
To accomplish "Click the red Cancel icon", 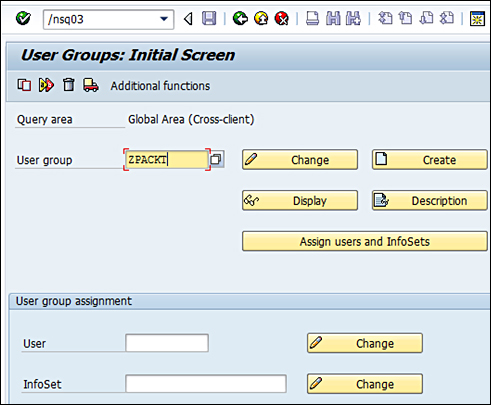I will click(282, 19).
